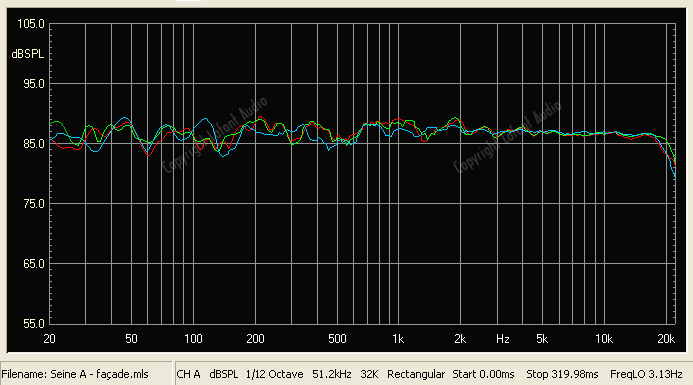Select the 51.2kHz sample rate field
This screenshot has height=385, width=693.
coord(331,374)
